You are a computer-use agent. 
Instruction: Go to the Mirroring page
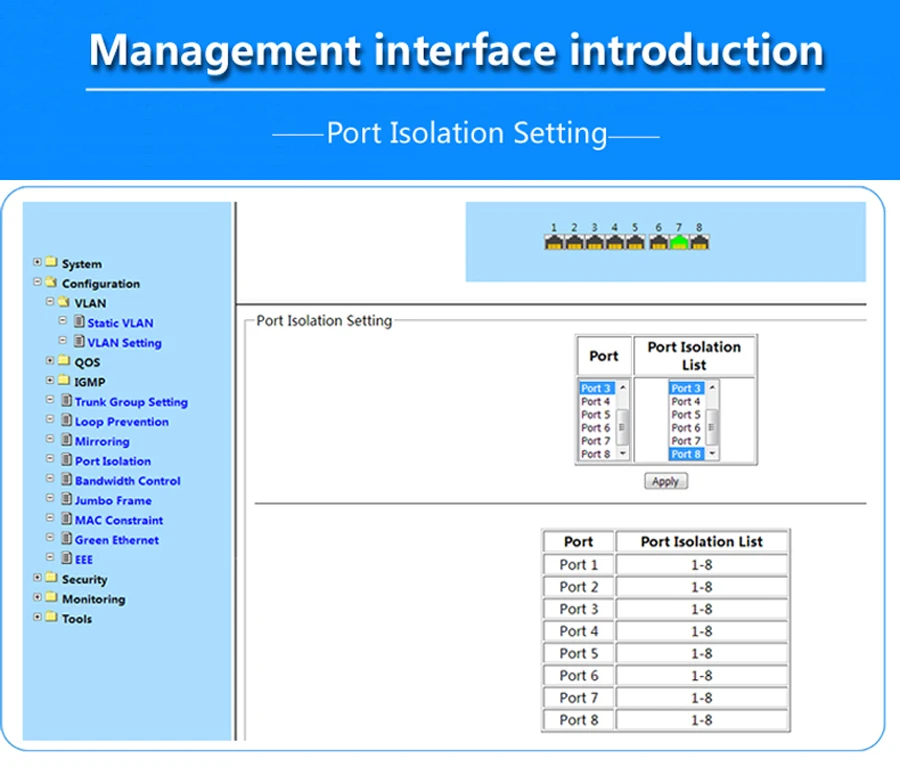click(102, 441)
